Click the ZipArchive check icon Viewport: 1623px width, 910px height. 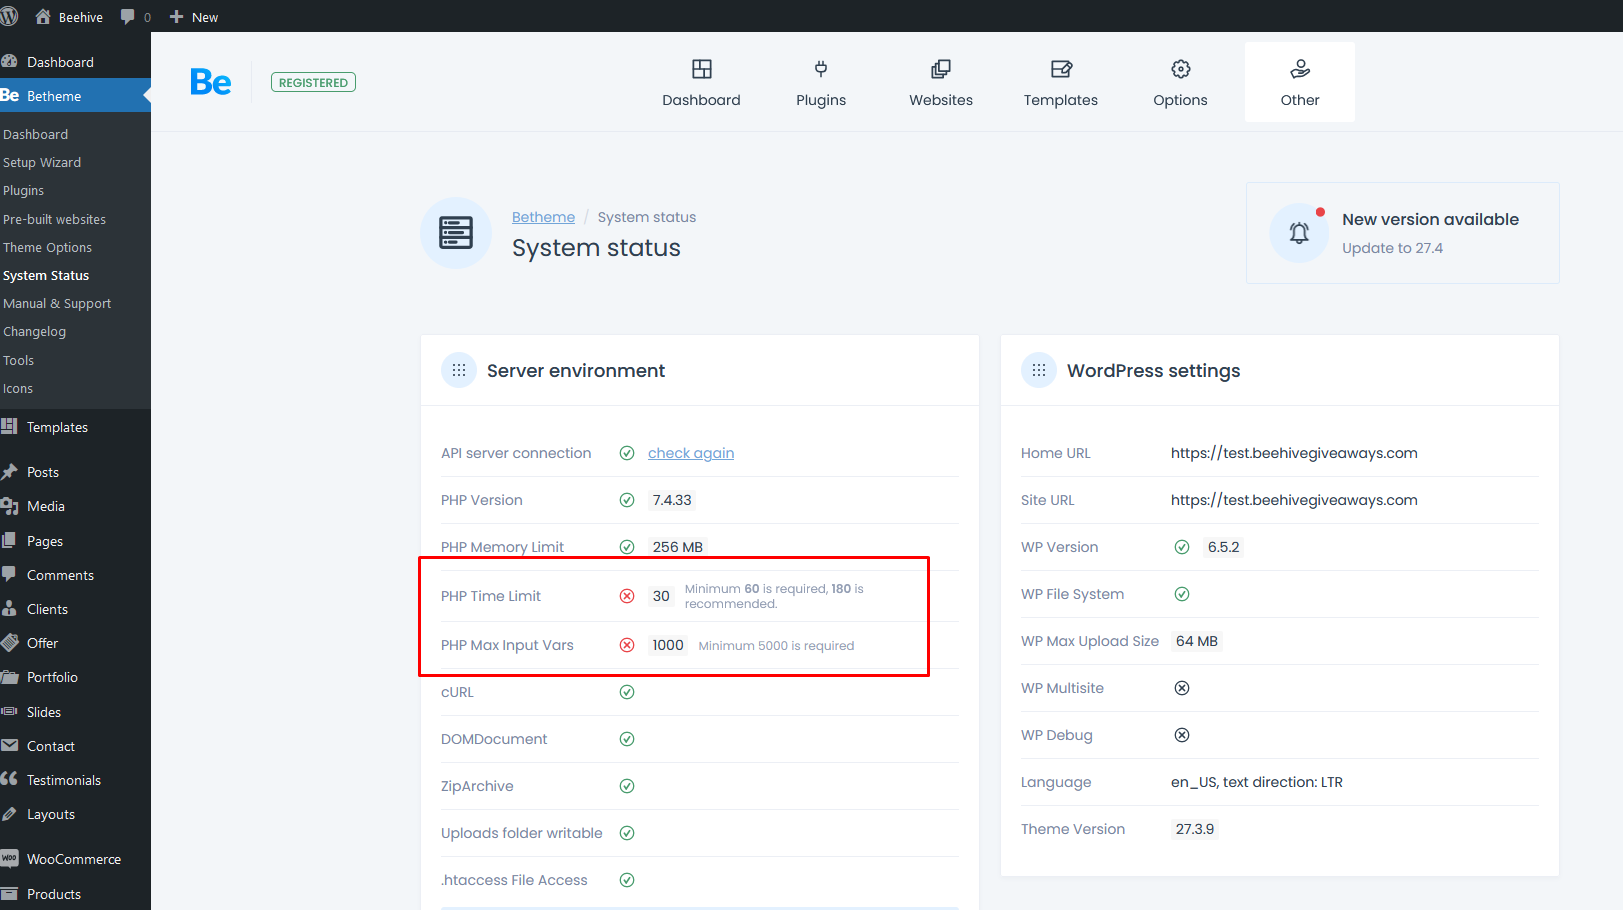pyautogui.click(x=627, y=786)
